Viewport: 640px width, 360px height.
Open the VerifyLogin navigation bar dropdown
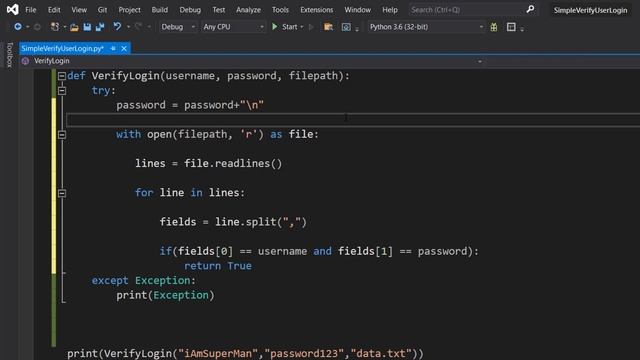[480, 61]
